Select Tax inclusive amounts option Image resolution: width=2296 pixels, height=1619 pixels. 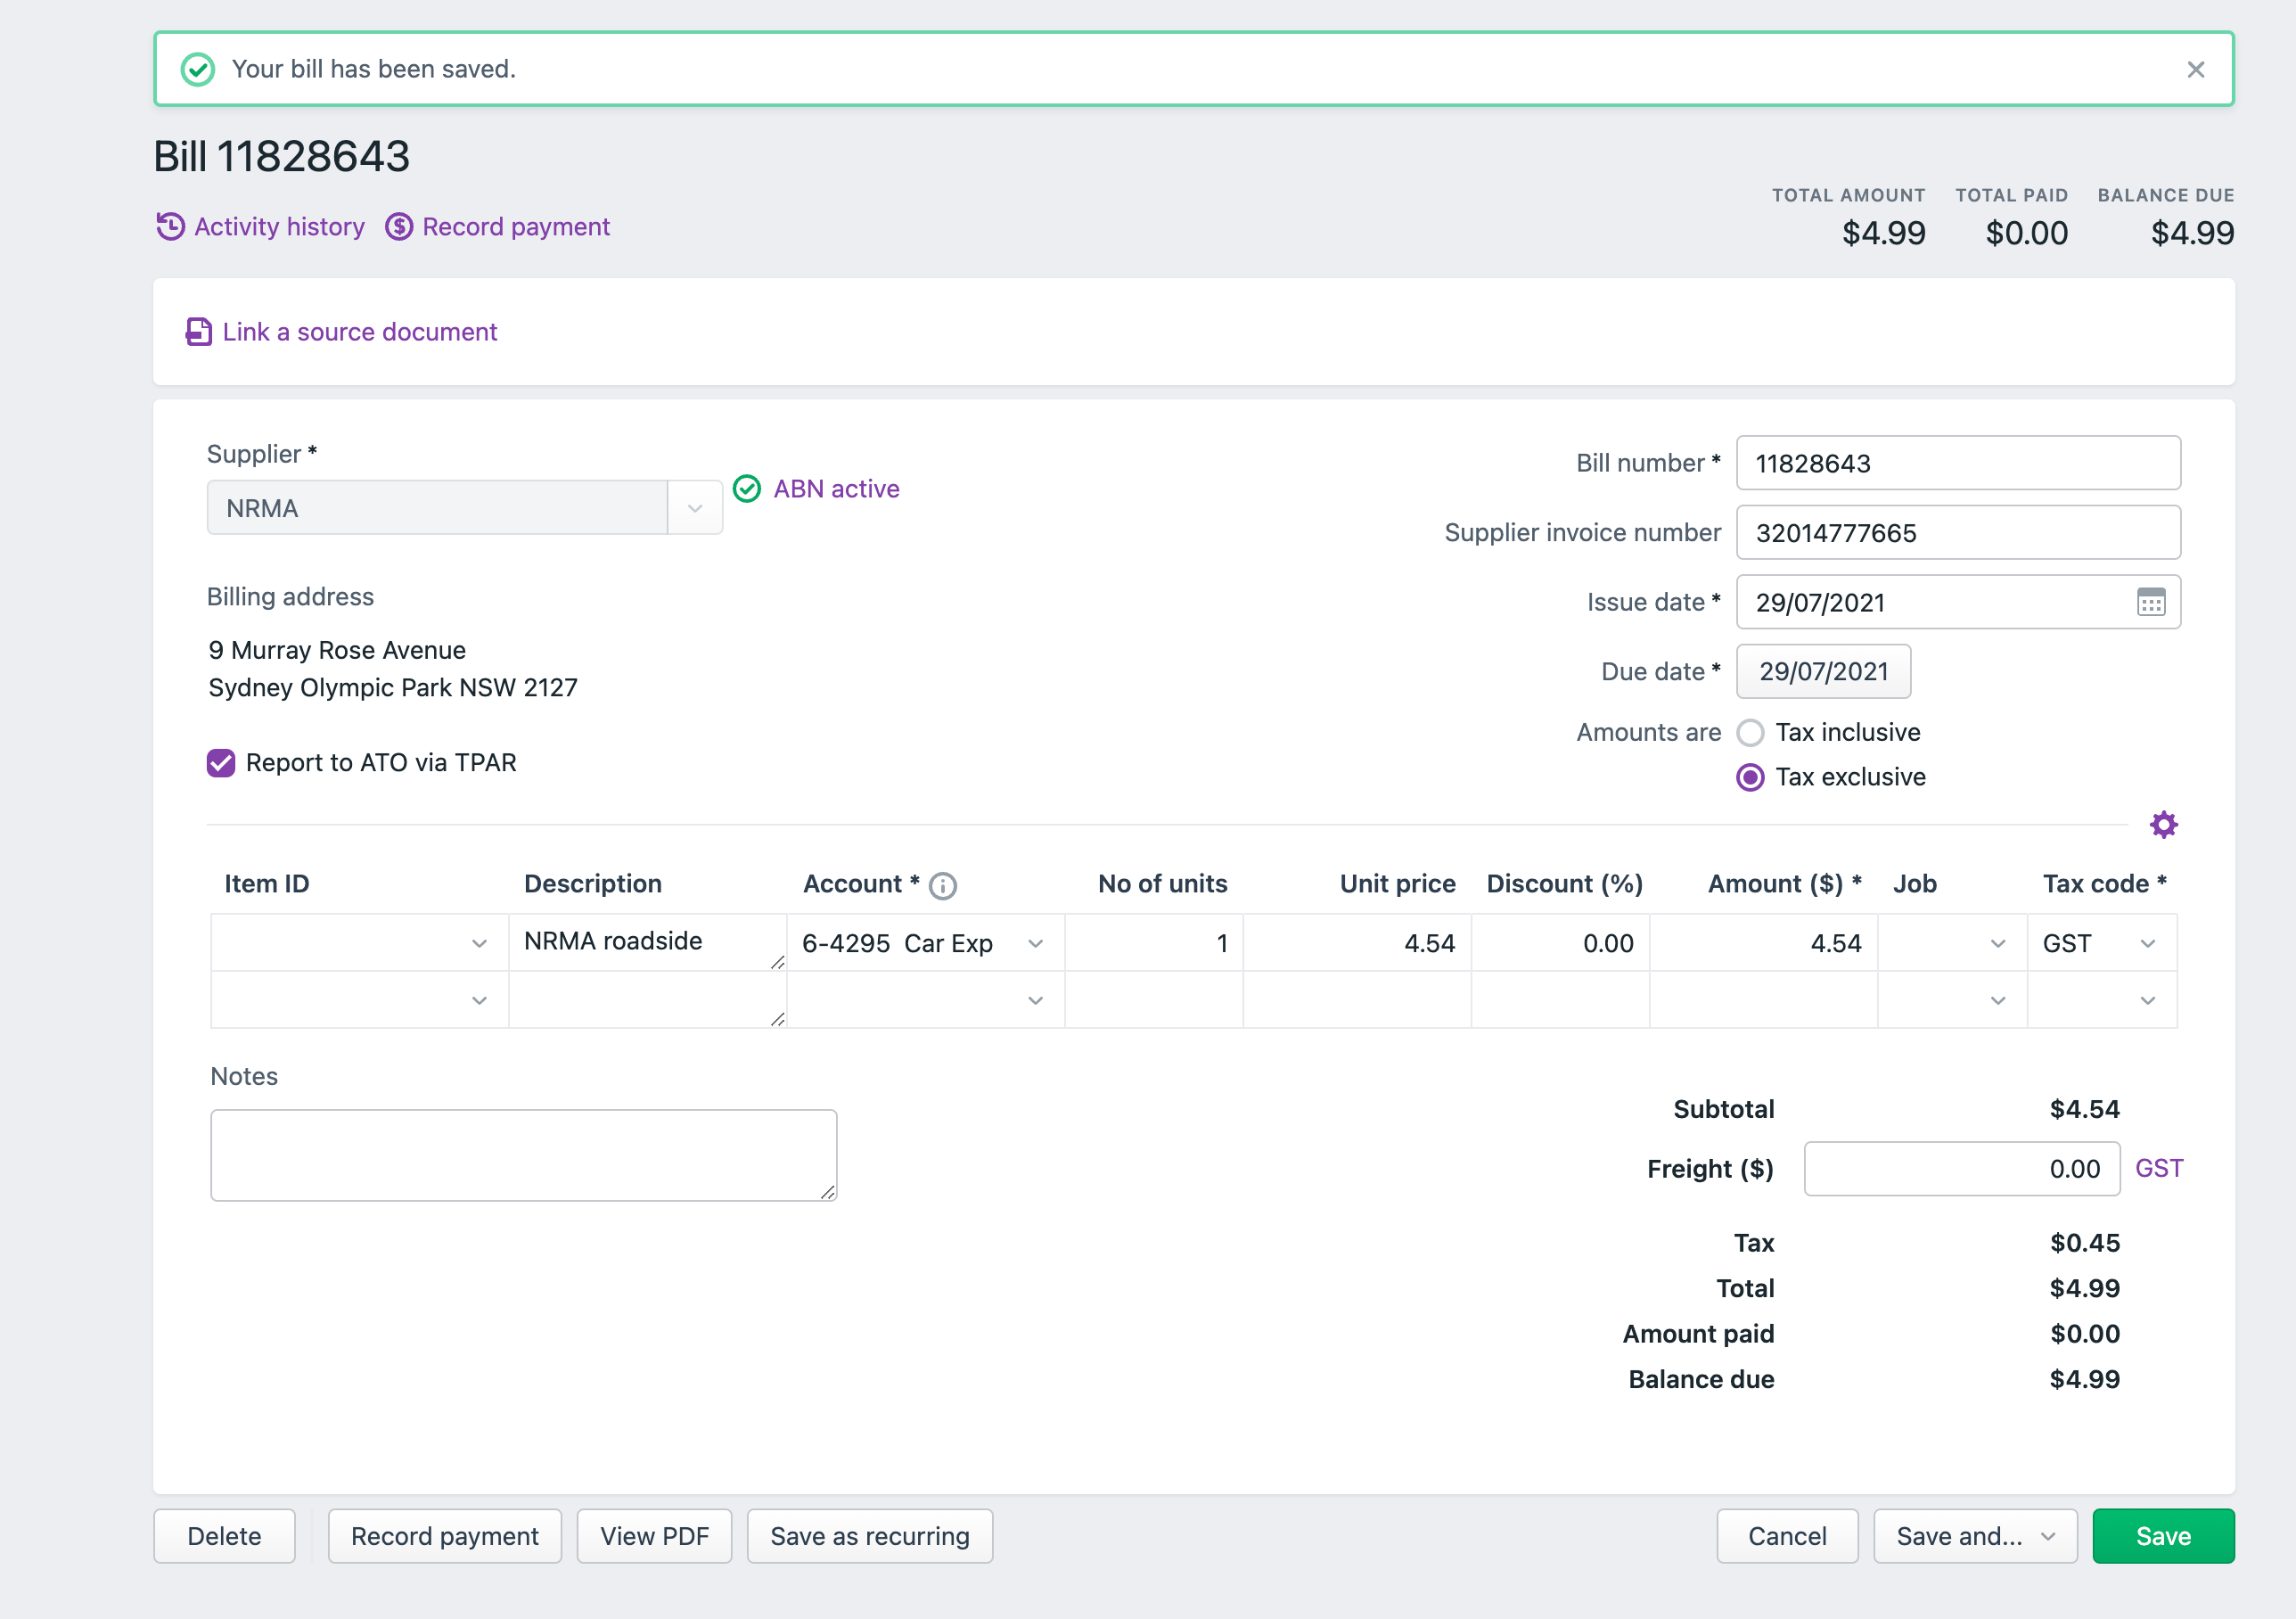point(1750,733)
